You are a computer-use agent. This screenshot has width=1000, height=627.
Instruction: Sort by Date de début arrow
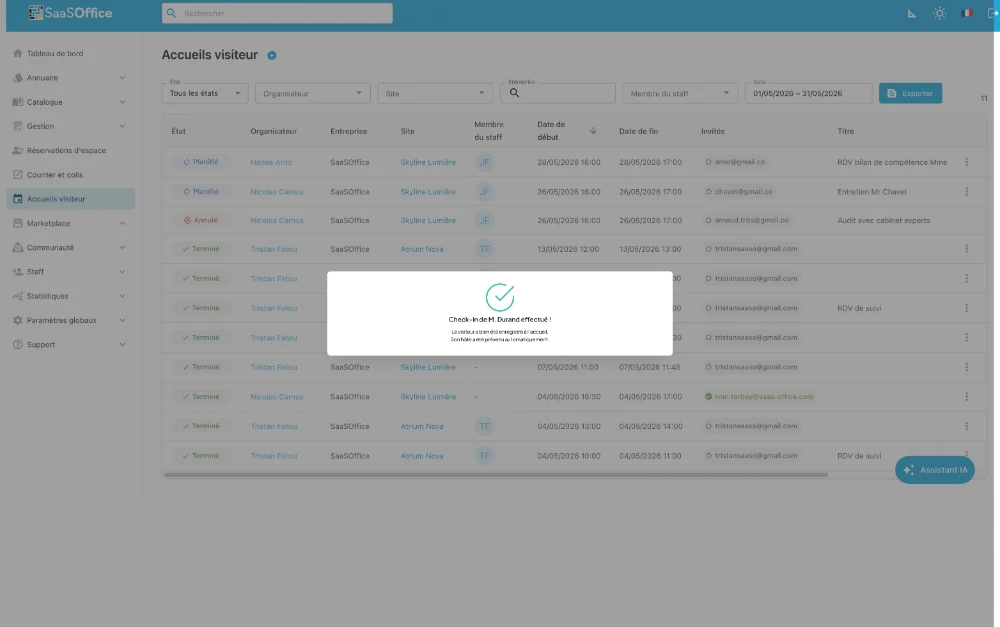(593, 131)
